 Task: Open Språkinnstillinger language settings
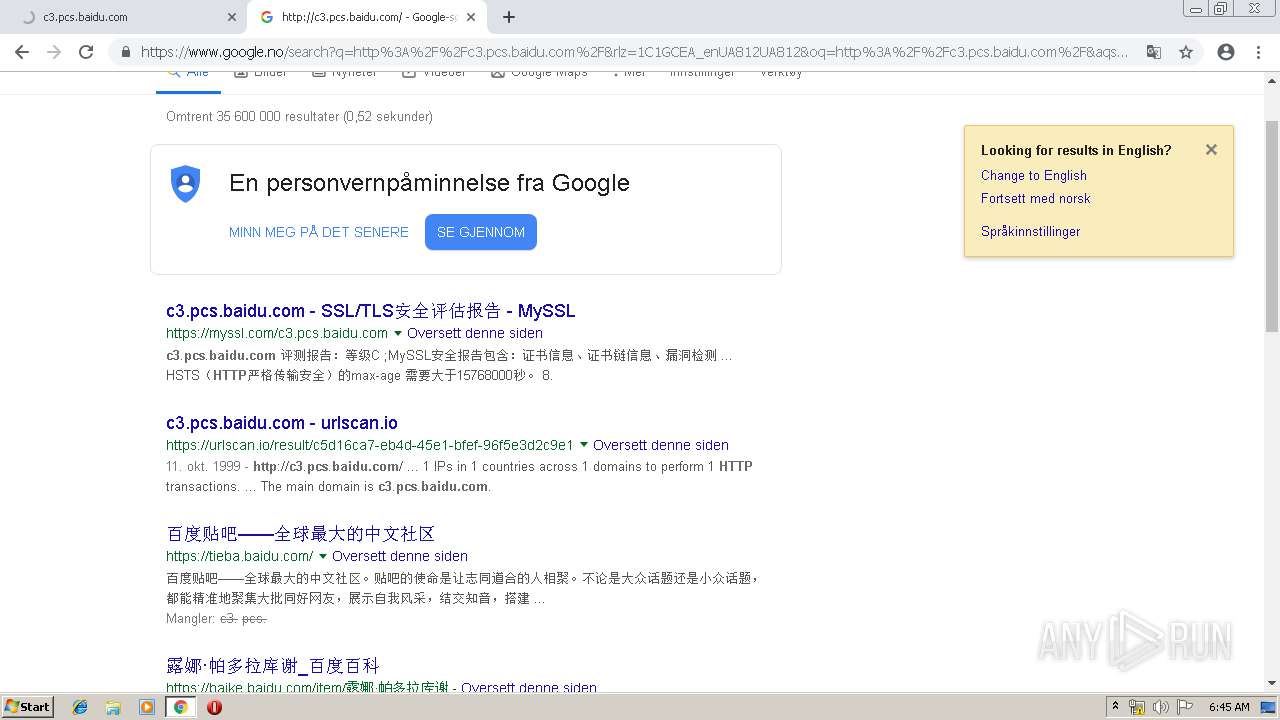point(1031,231)
